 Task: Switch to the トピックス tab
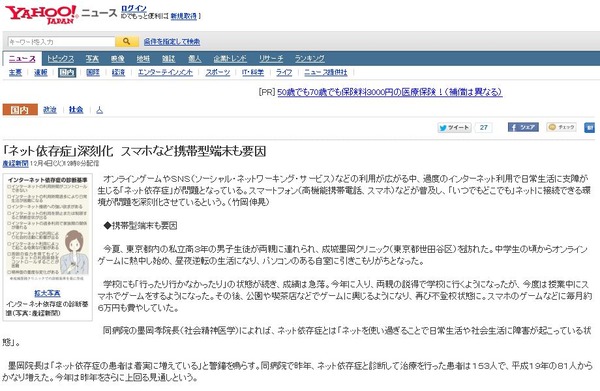point(60,59)
